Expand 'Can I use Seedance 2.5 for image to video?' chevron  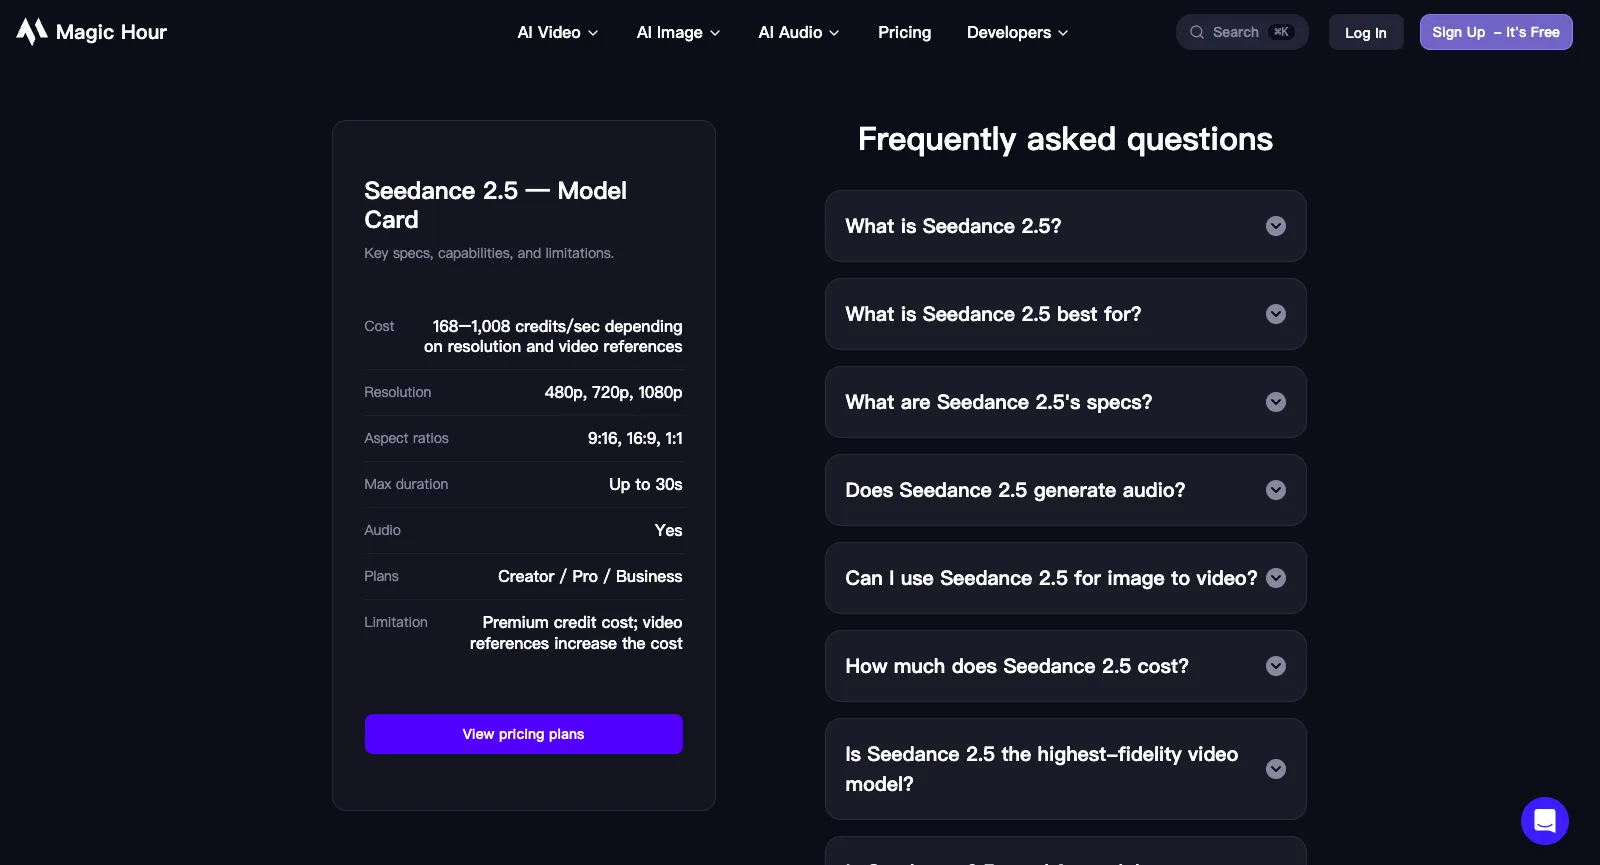pyautogui.click(x=1276, y=578)
